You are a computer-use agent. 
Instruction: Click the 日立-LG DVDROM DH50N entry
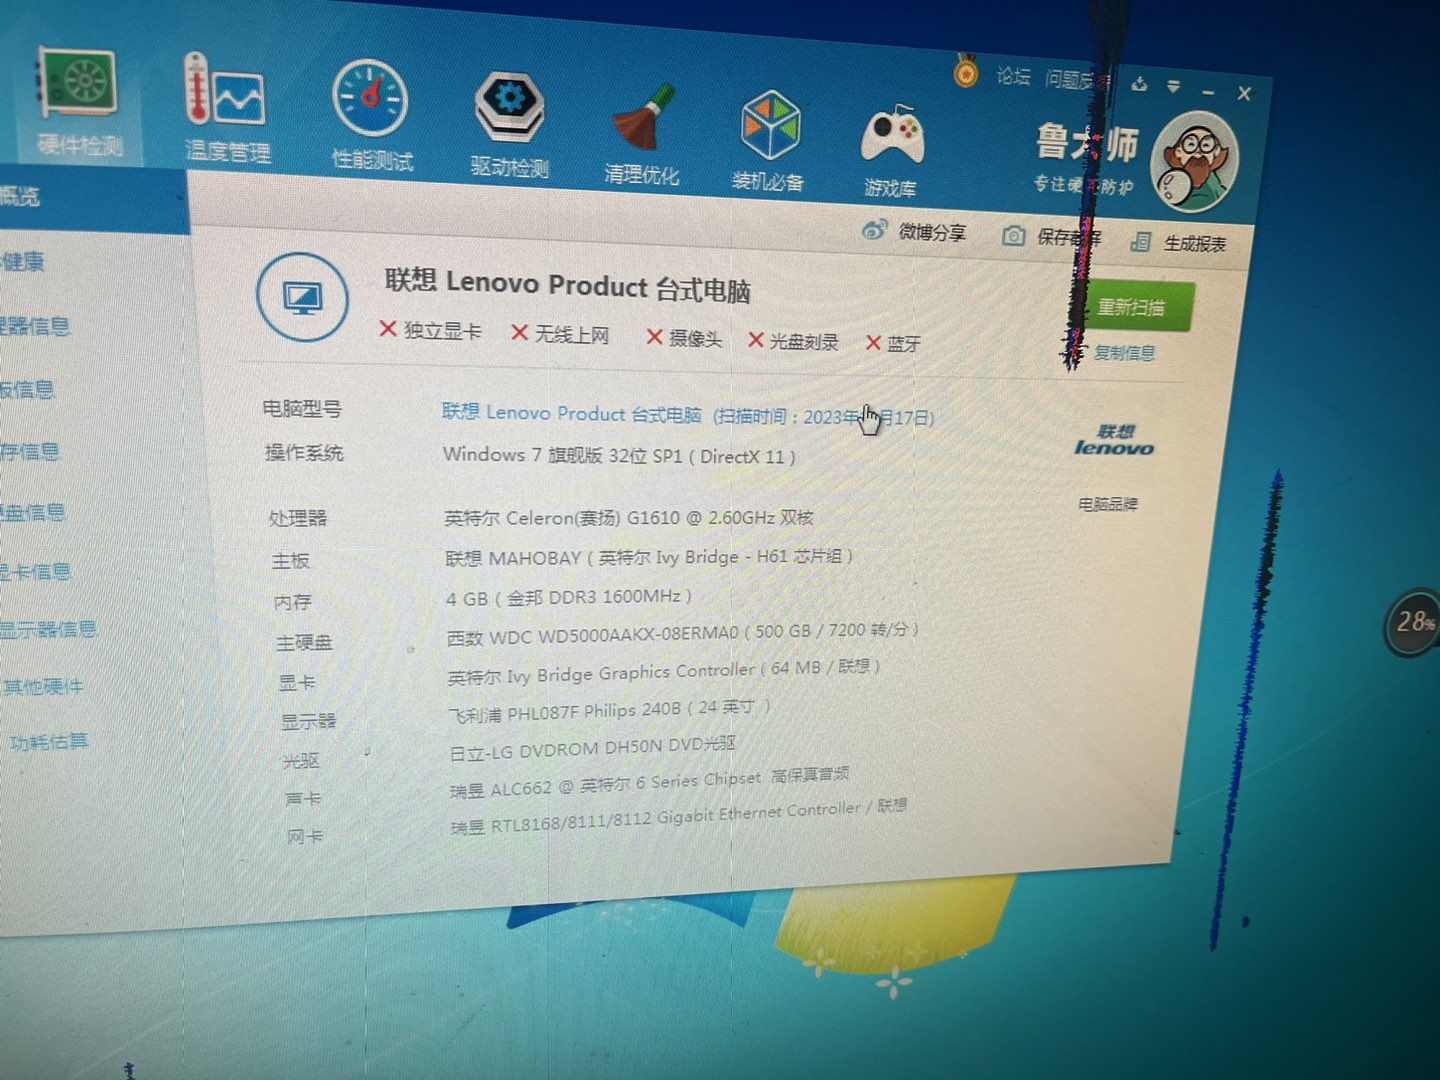click(592, 748)
